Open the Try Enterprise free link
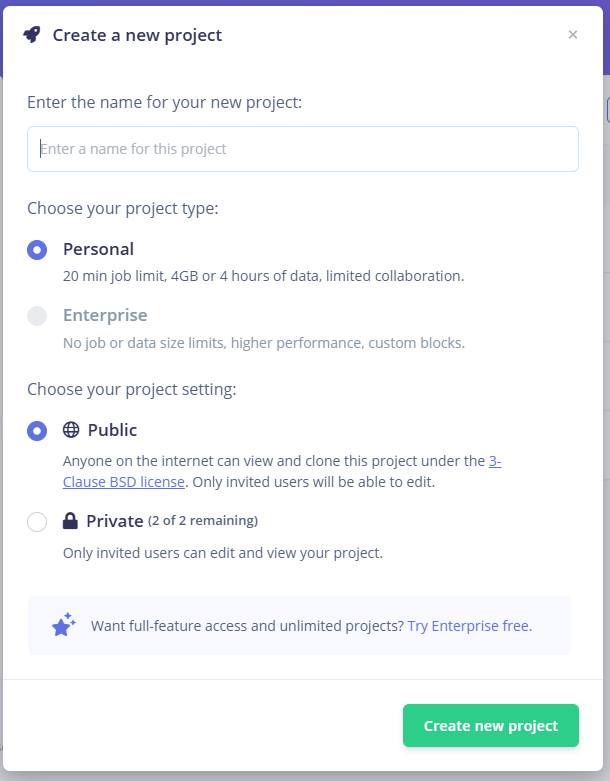This screenshot has width=610, height=781. [x=470, y=626]
